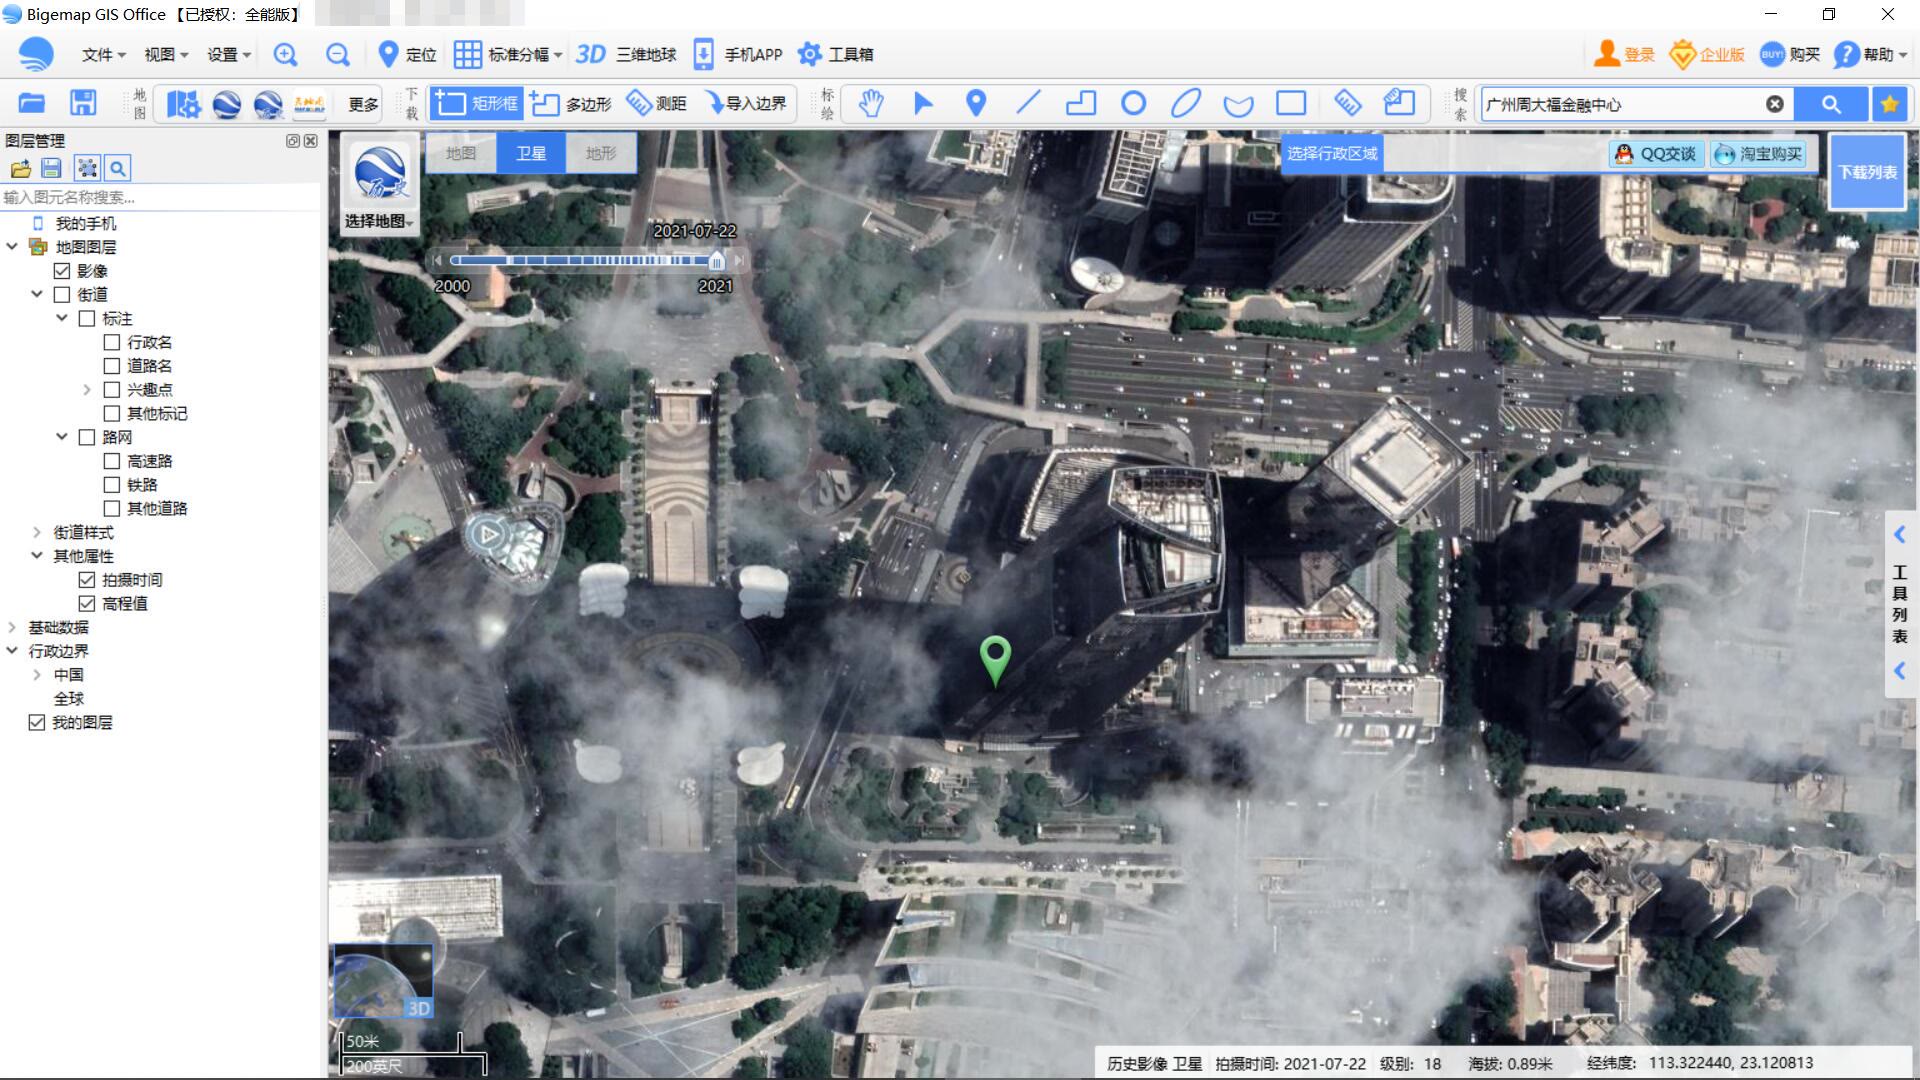Uncheck the 影像 layer checkbox
The image size is (1920, 1080).
point(62,271)
